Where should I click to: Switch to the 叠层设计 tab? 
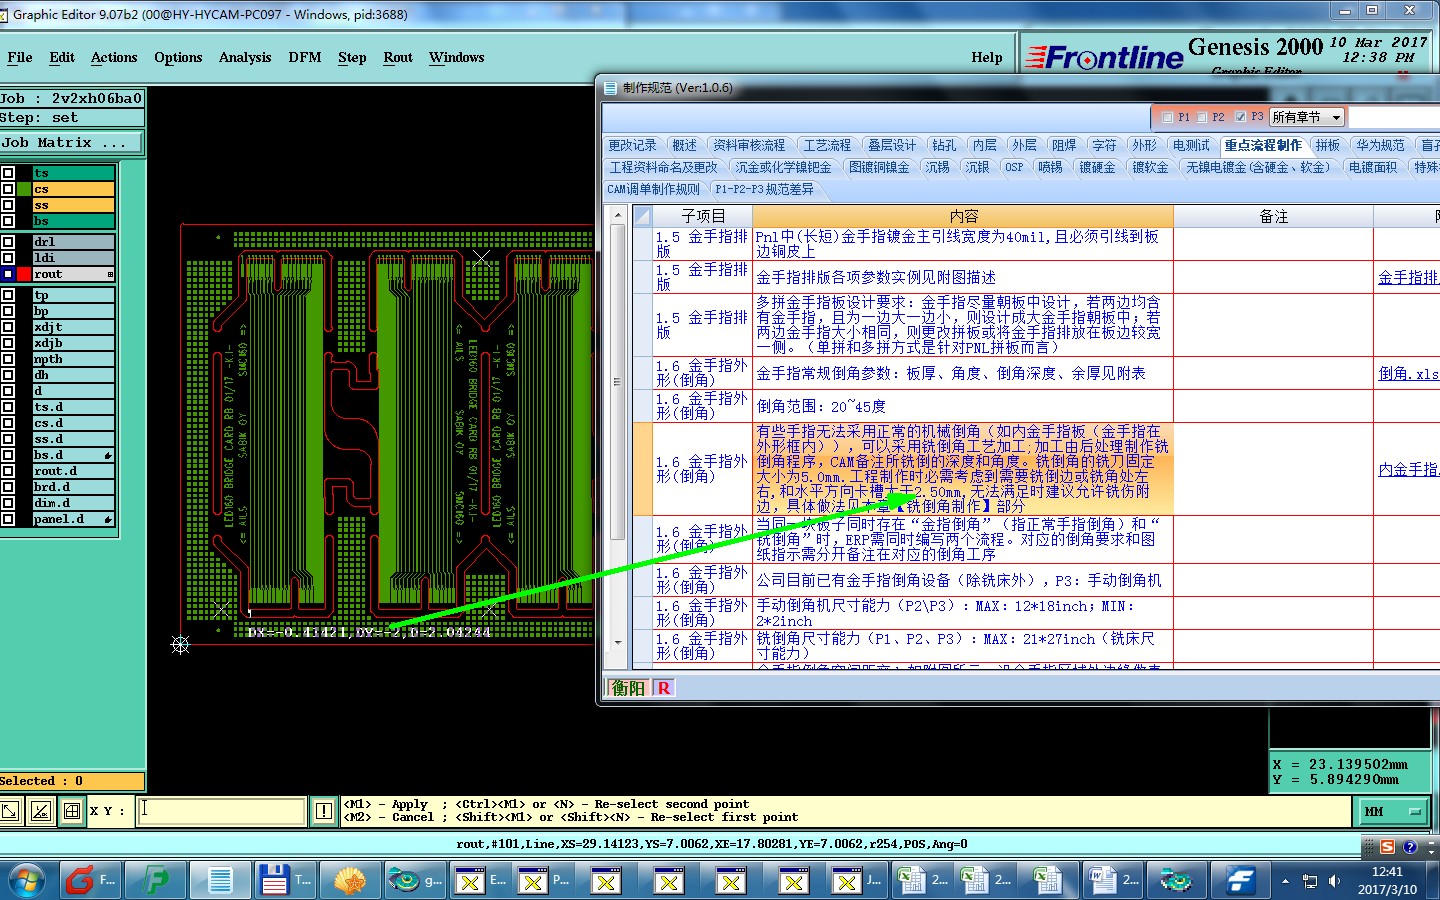point(892,145)
